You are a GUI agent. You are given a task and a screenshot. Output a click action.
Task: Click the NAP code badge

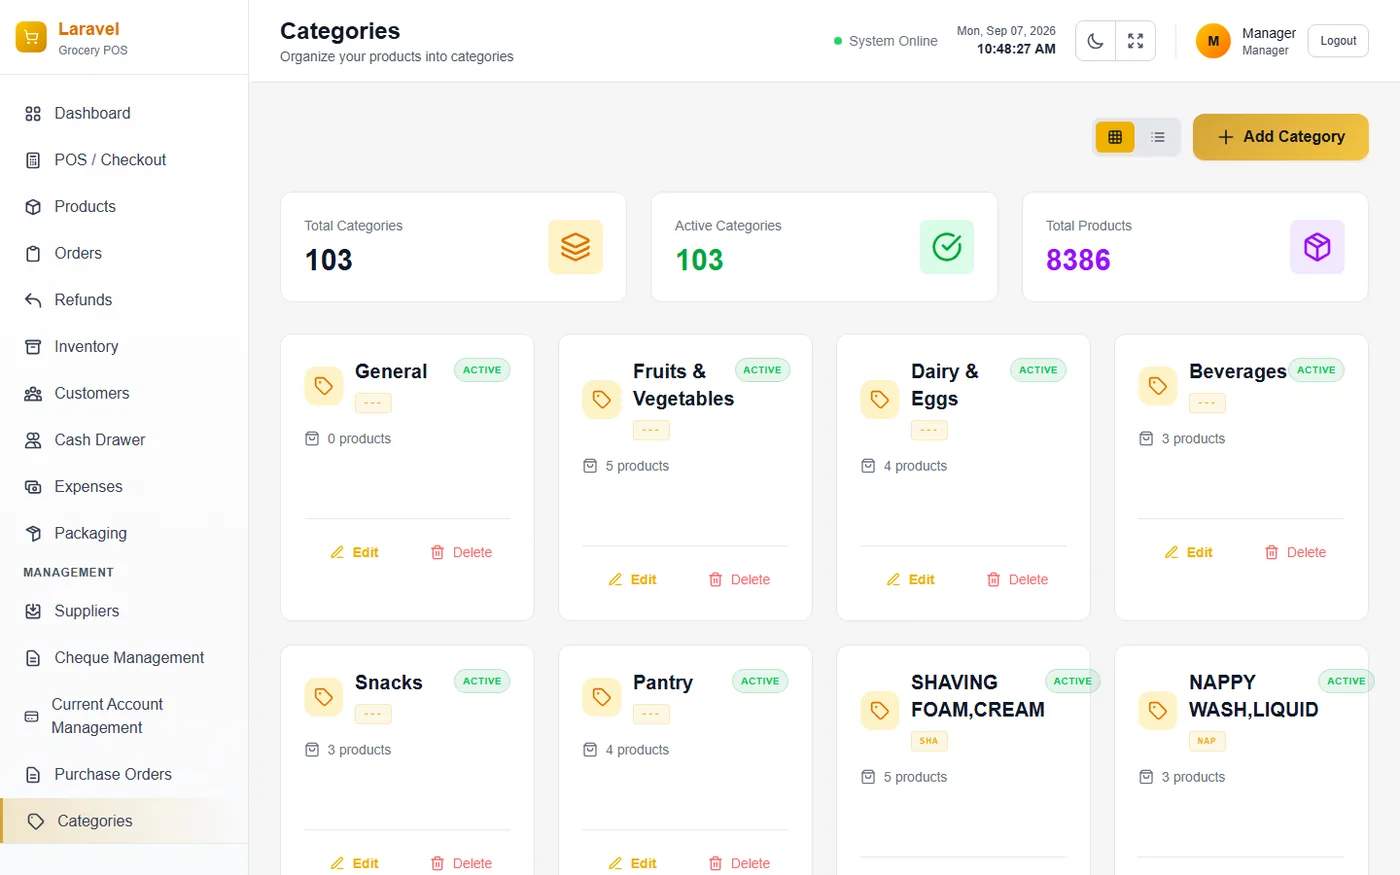tap(1207, 741)
